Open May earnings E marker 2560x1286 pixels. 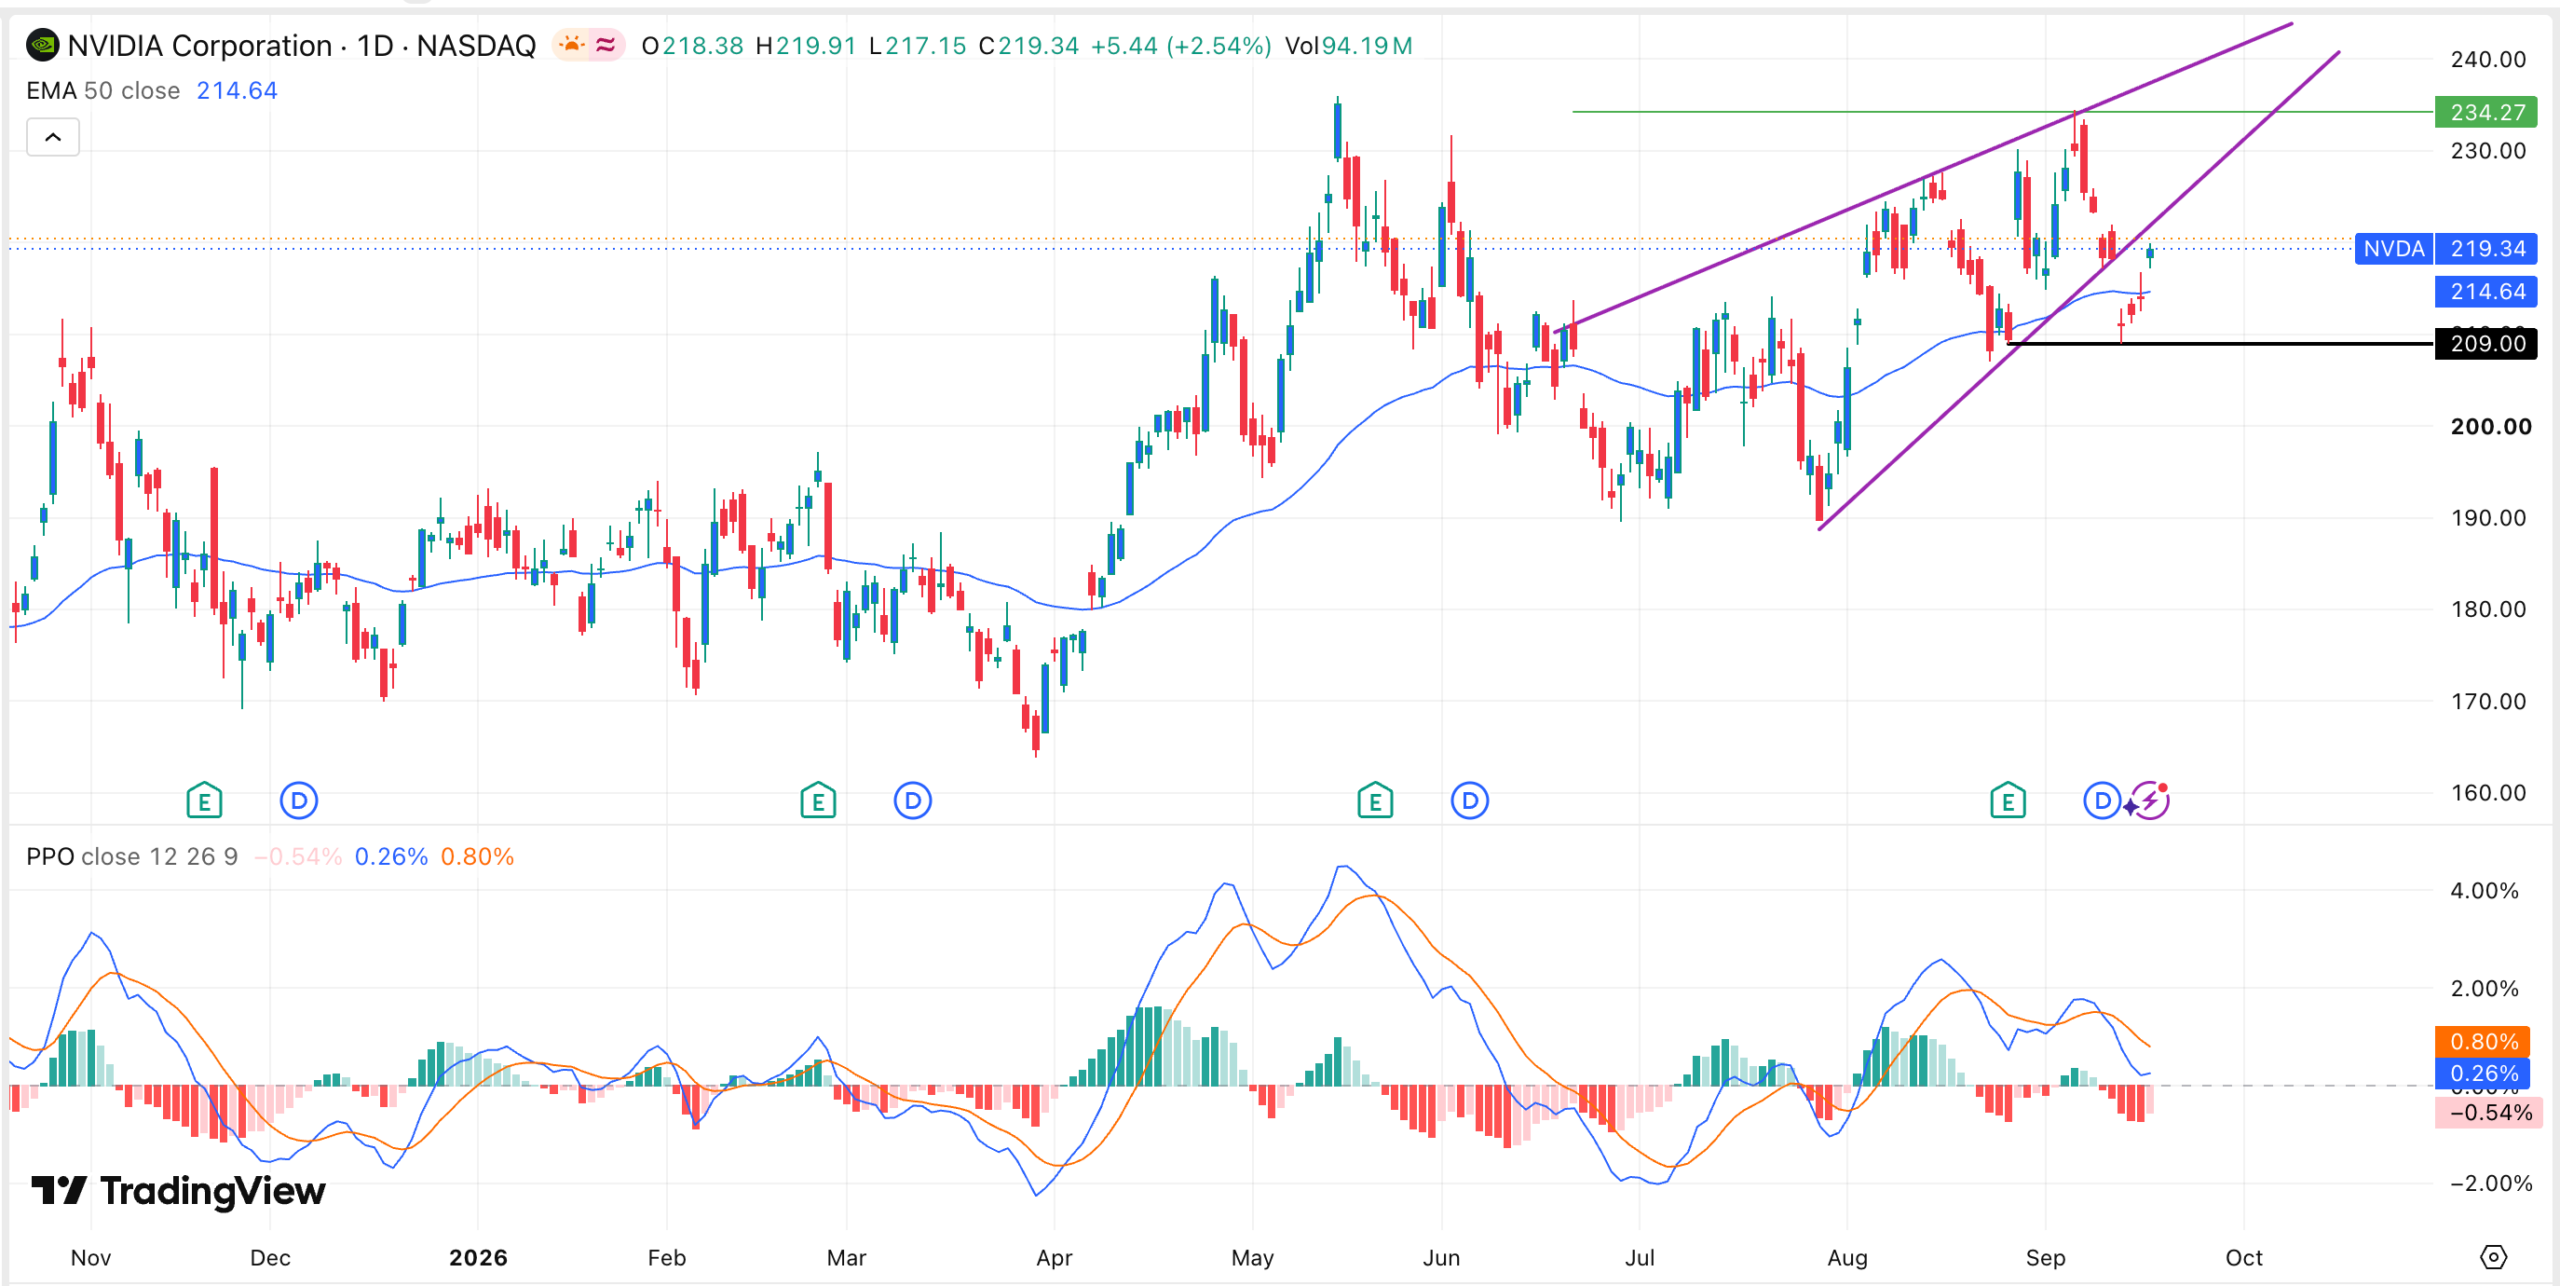pyautogui.click(x=1375, y=801)
